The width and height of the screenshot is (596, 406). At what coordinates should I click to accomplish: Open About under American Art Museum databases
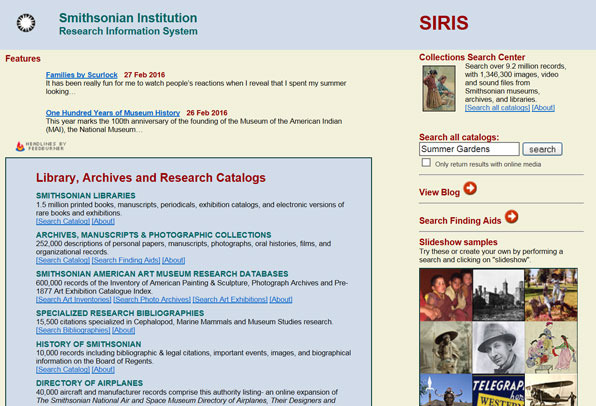tap(281, 300)
